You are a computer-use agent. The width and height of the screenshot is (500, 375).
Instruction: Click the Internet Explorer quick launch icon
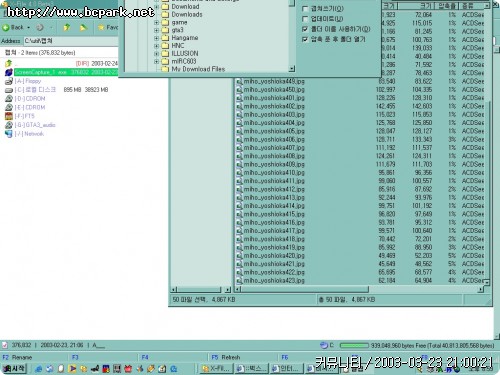(39, 369)
